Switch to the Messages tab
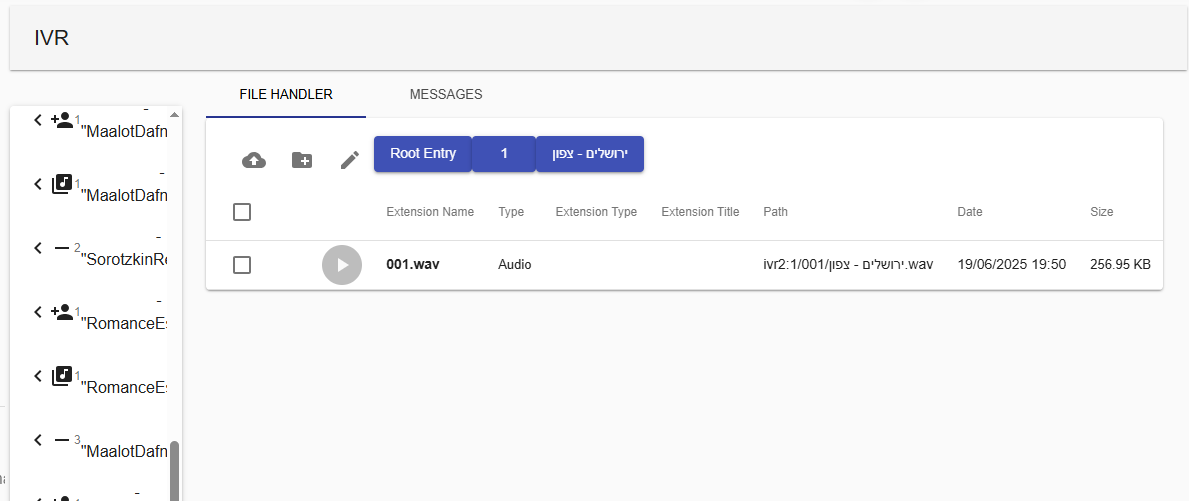1189x501 pixels. click(446, 95)
